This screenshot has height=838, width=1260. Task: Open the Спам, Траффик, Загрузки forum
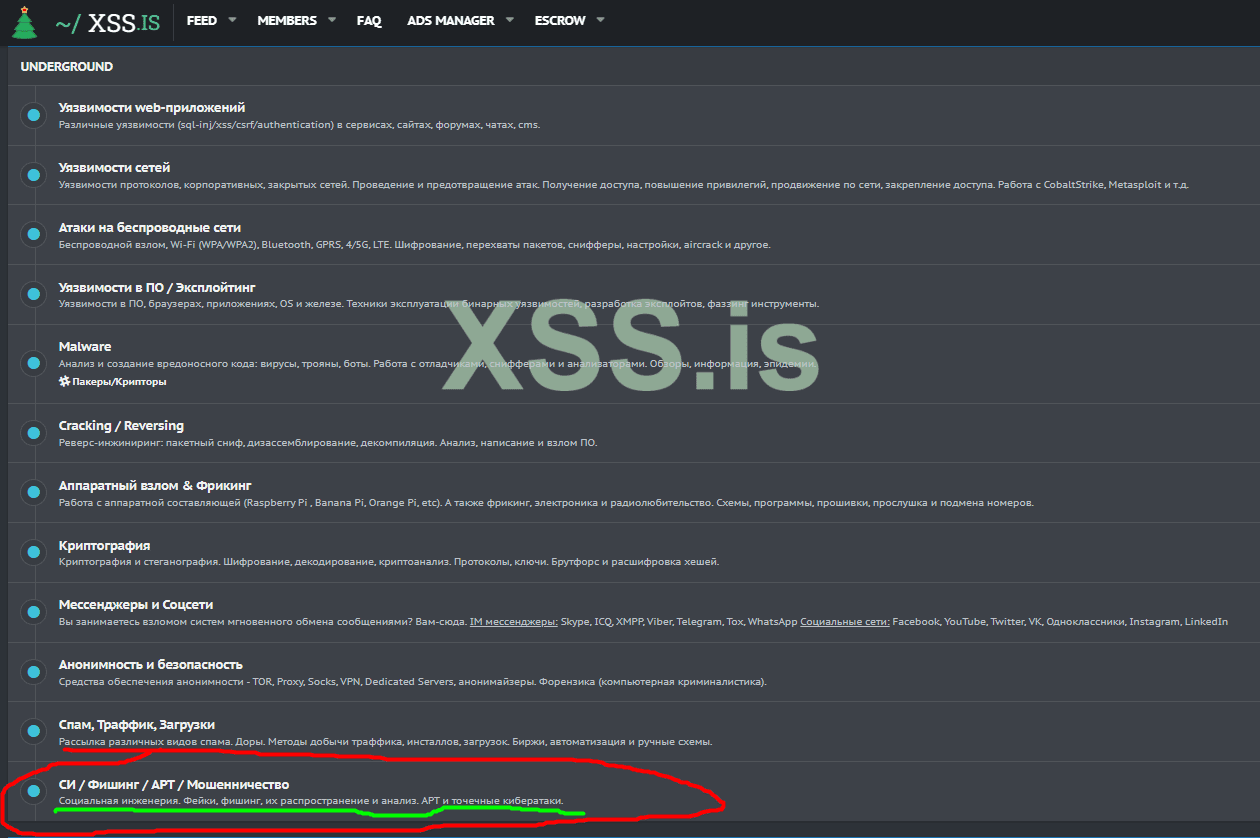point(137,724)
